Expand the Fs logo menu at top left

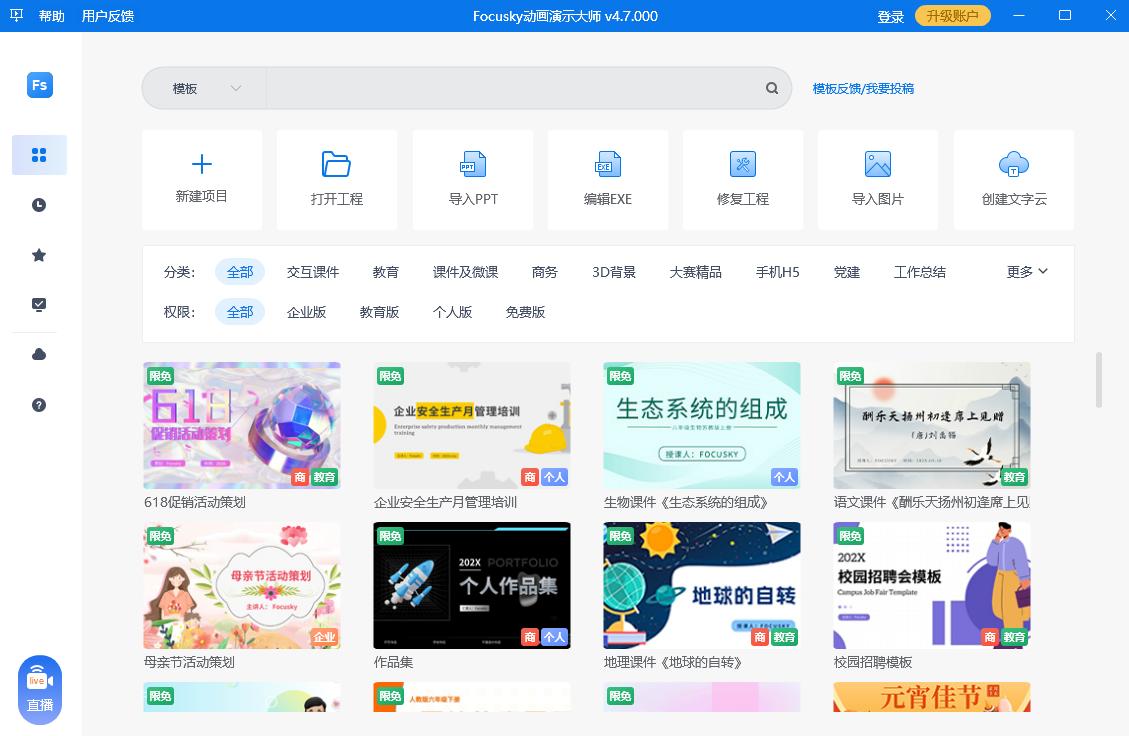click(x=39, y=85)
